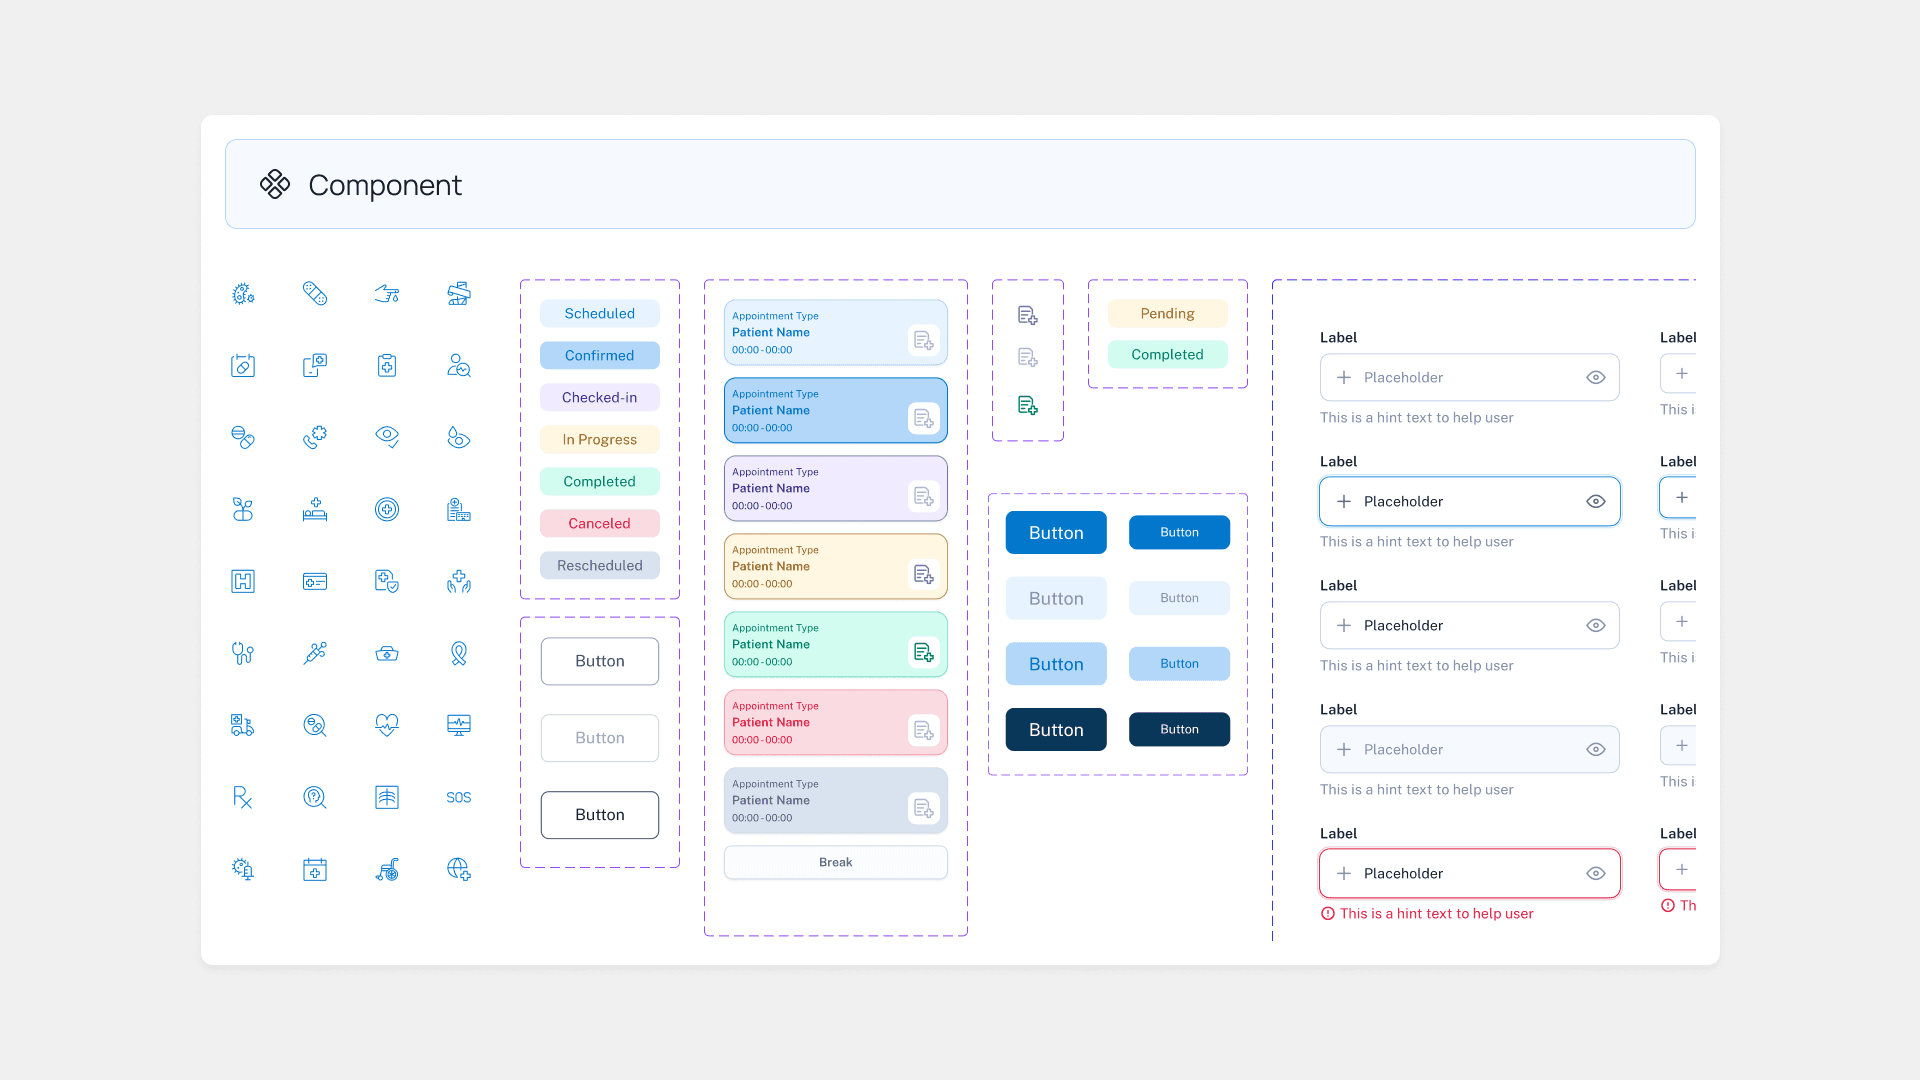Image resolution: width=1920 pixels, height=1080 pixels.
Task: Toggle eye icon in focused blue-outlined field
Action: click(x=1596, y=502)
